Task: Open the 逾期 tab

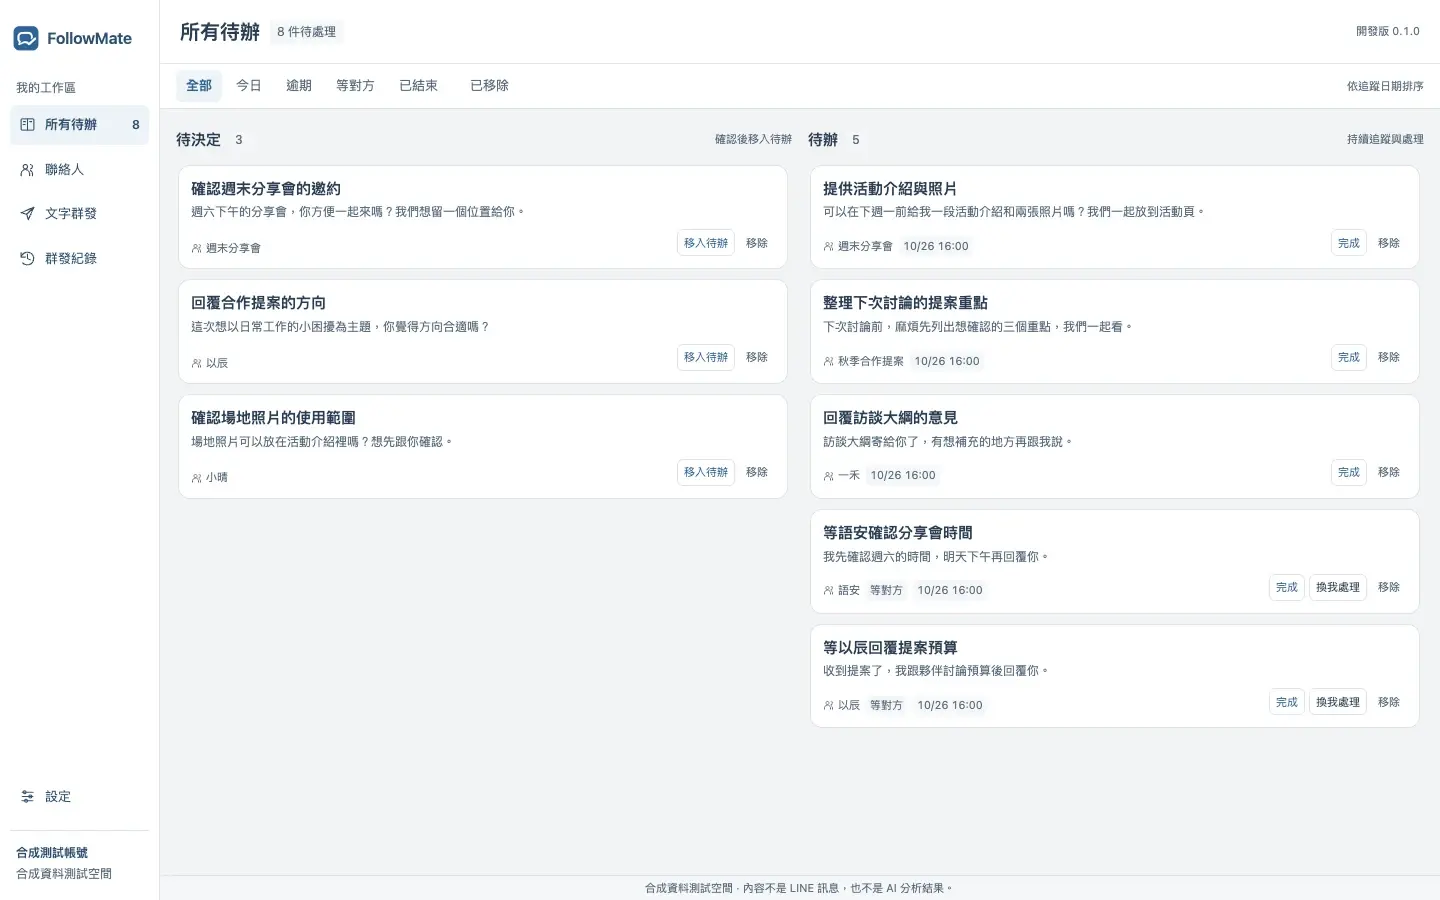Action: coord(299,86)
